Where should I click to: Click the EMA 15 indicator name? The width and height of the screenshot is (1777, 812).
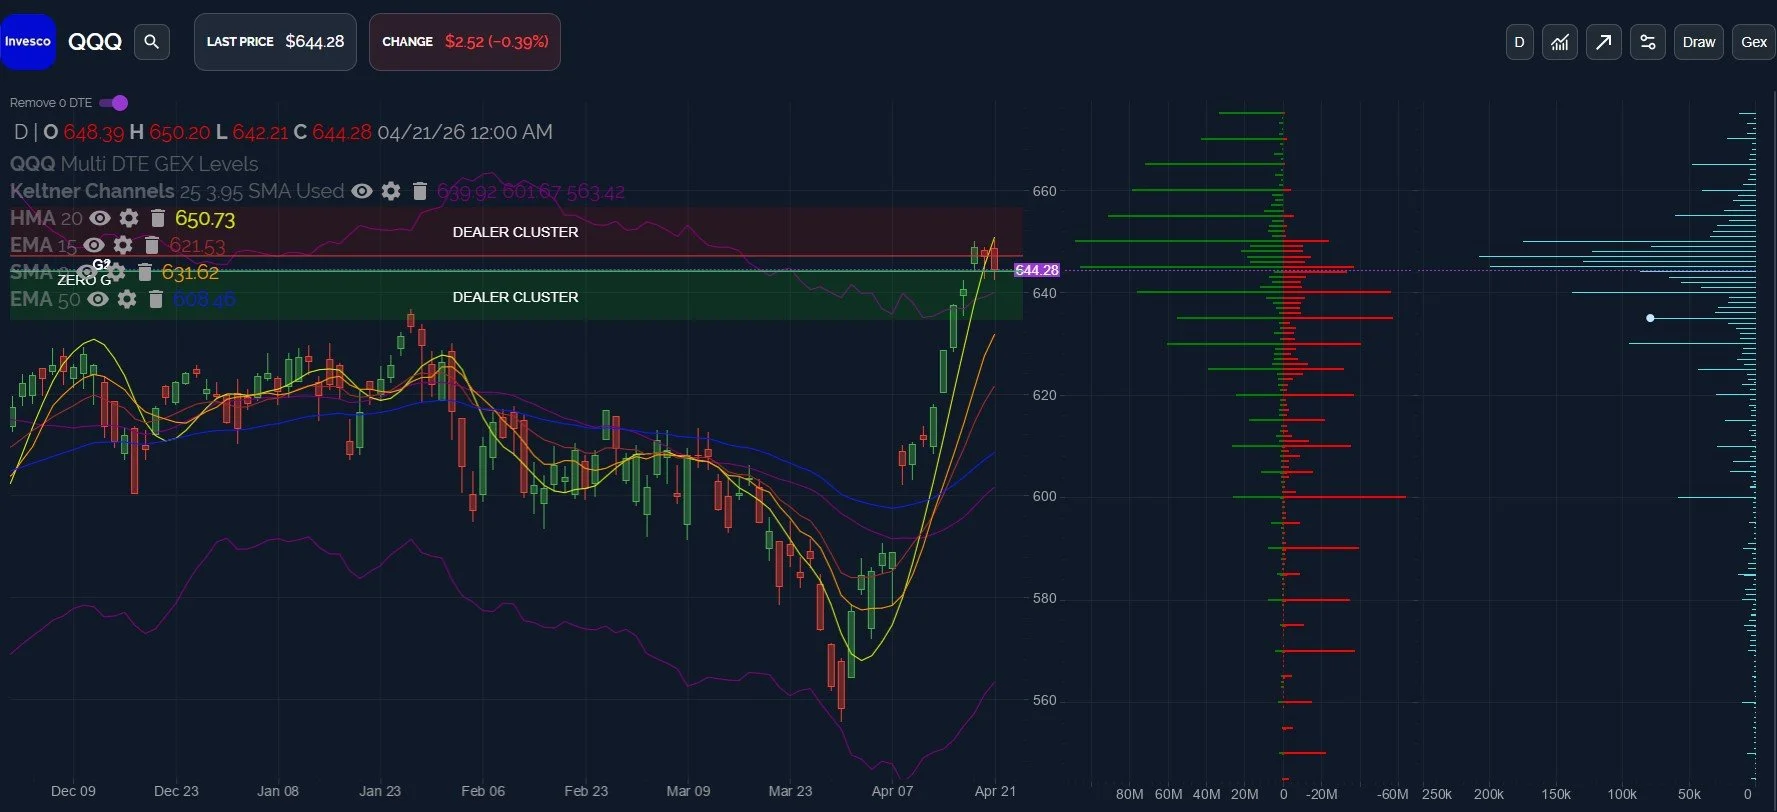click(x=43, y=245)
